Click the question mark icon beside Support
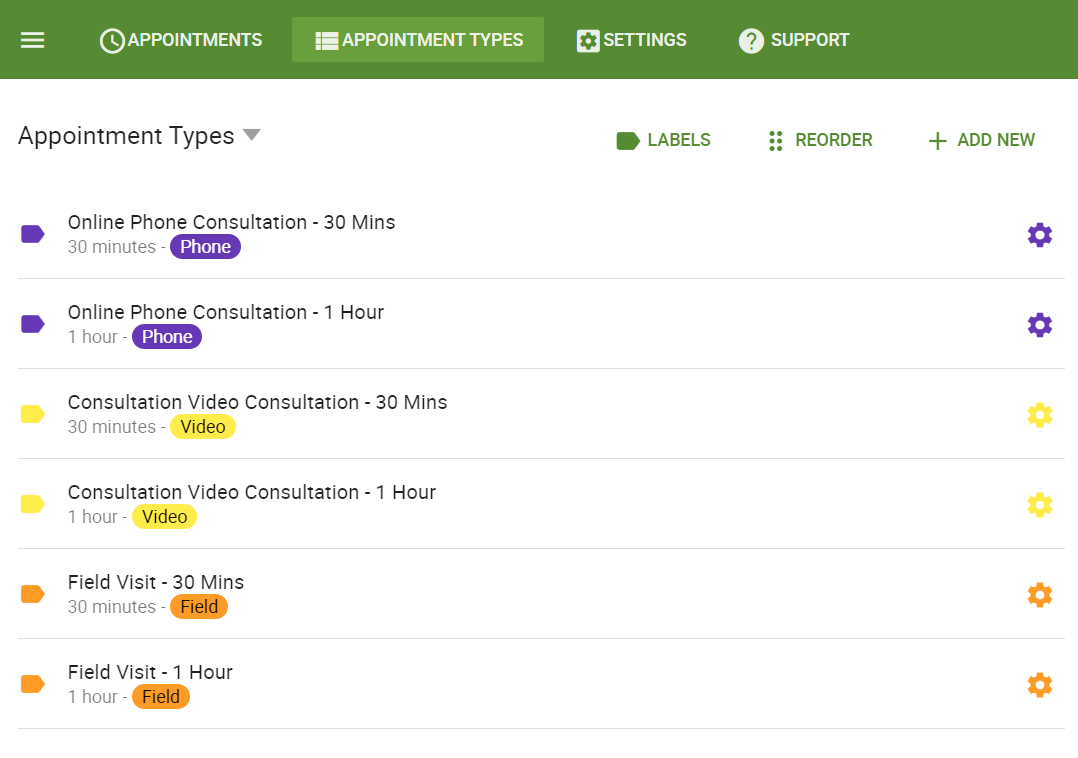Image resolution: width=1078 pixels, height=758 pixels. click(751, 40)
